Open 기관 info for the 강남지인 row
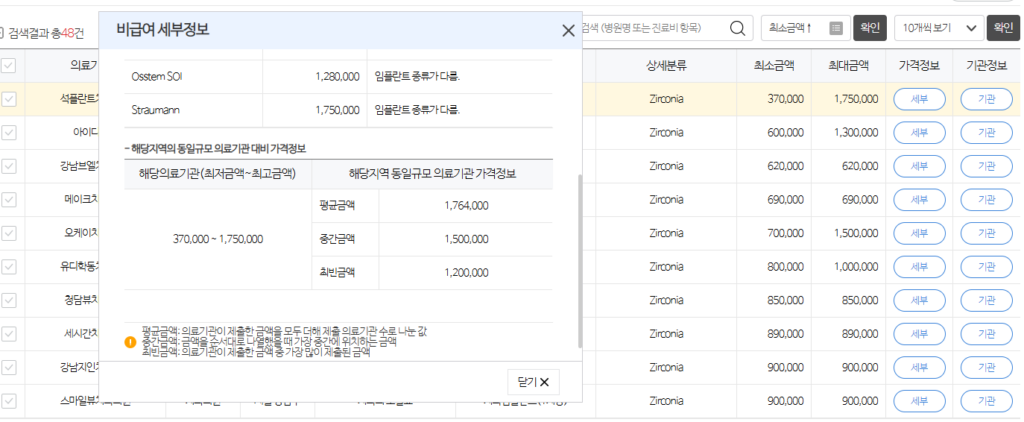Screen dimensions: 1024x422 986,368
